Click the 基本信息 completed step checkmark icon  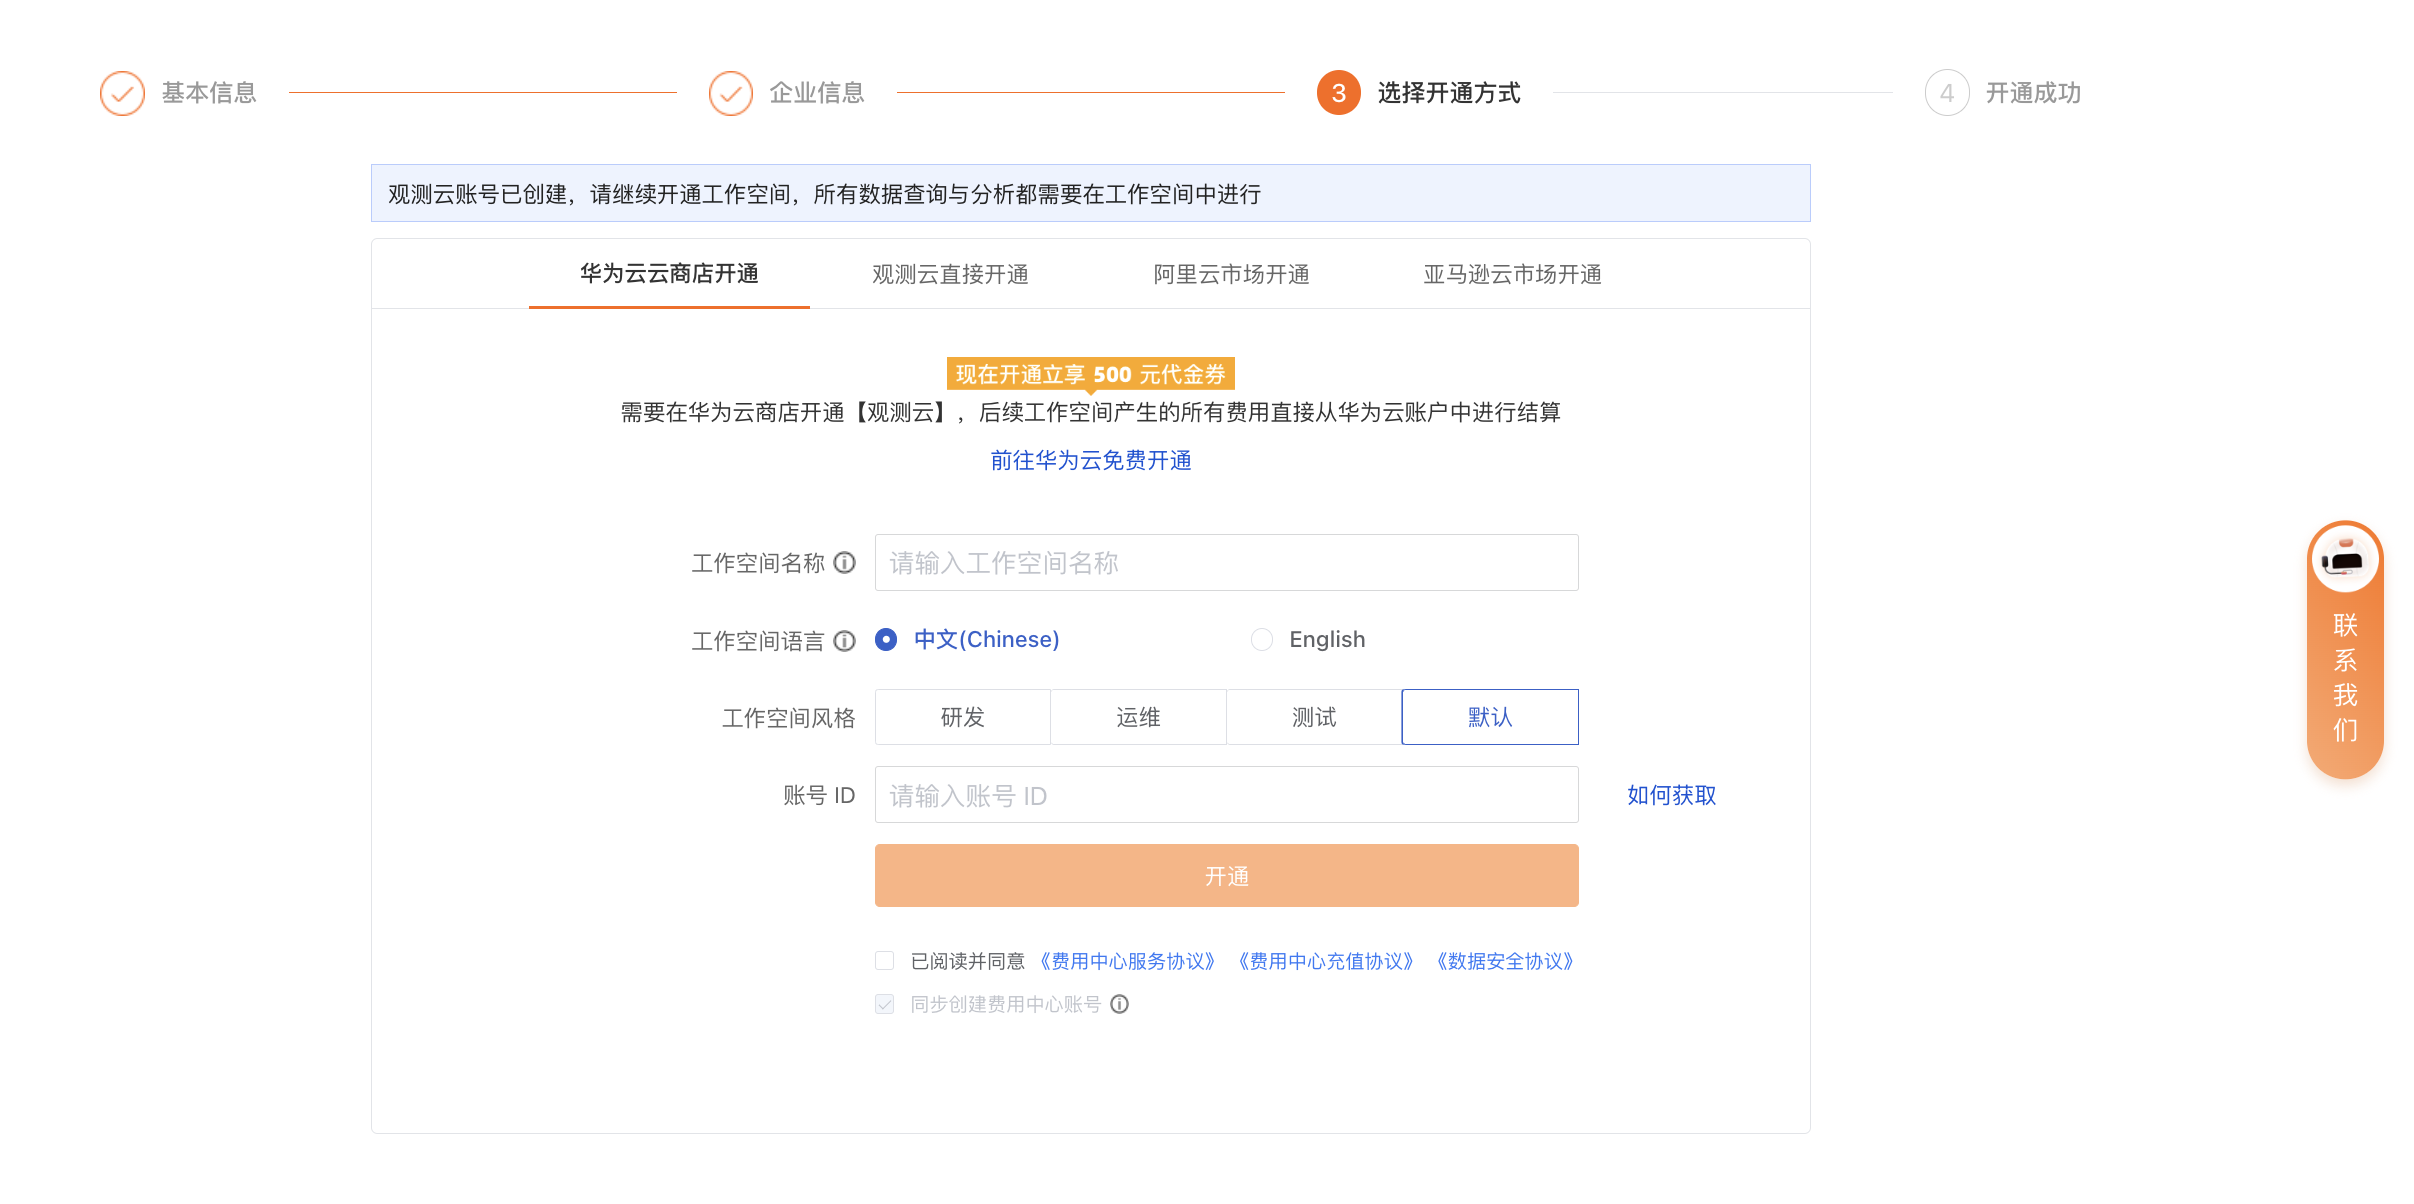coord(122,93)
